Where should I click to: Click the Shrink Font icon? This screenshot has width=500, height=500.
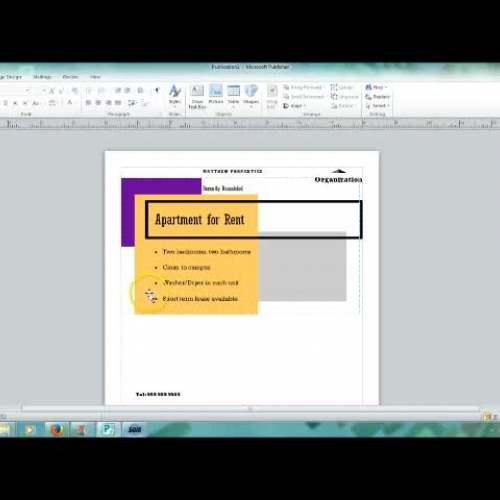point(61,91)
